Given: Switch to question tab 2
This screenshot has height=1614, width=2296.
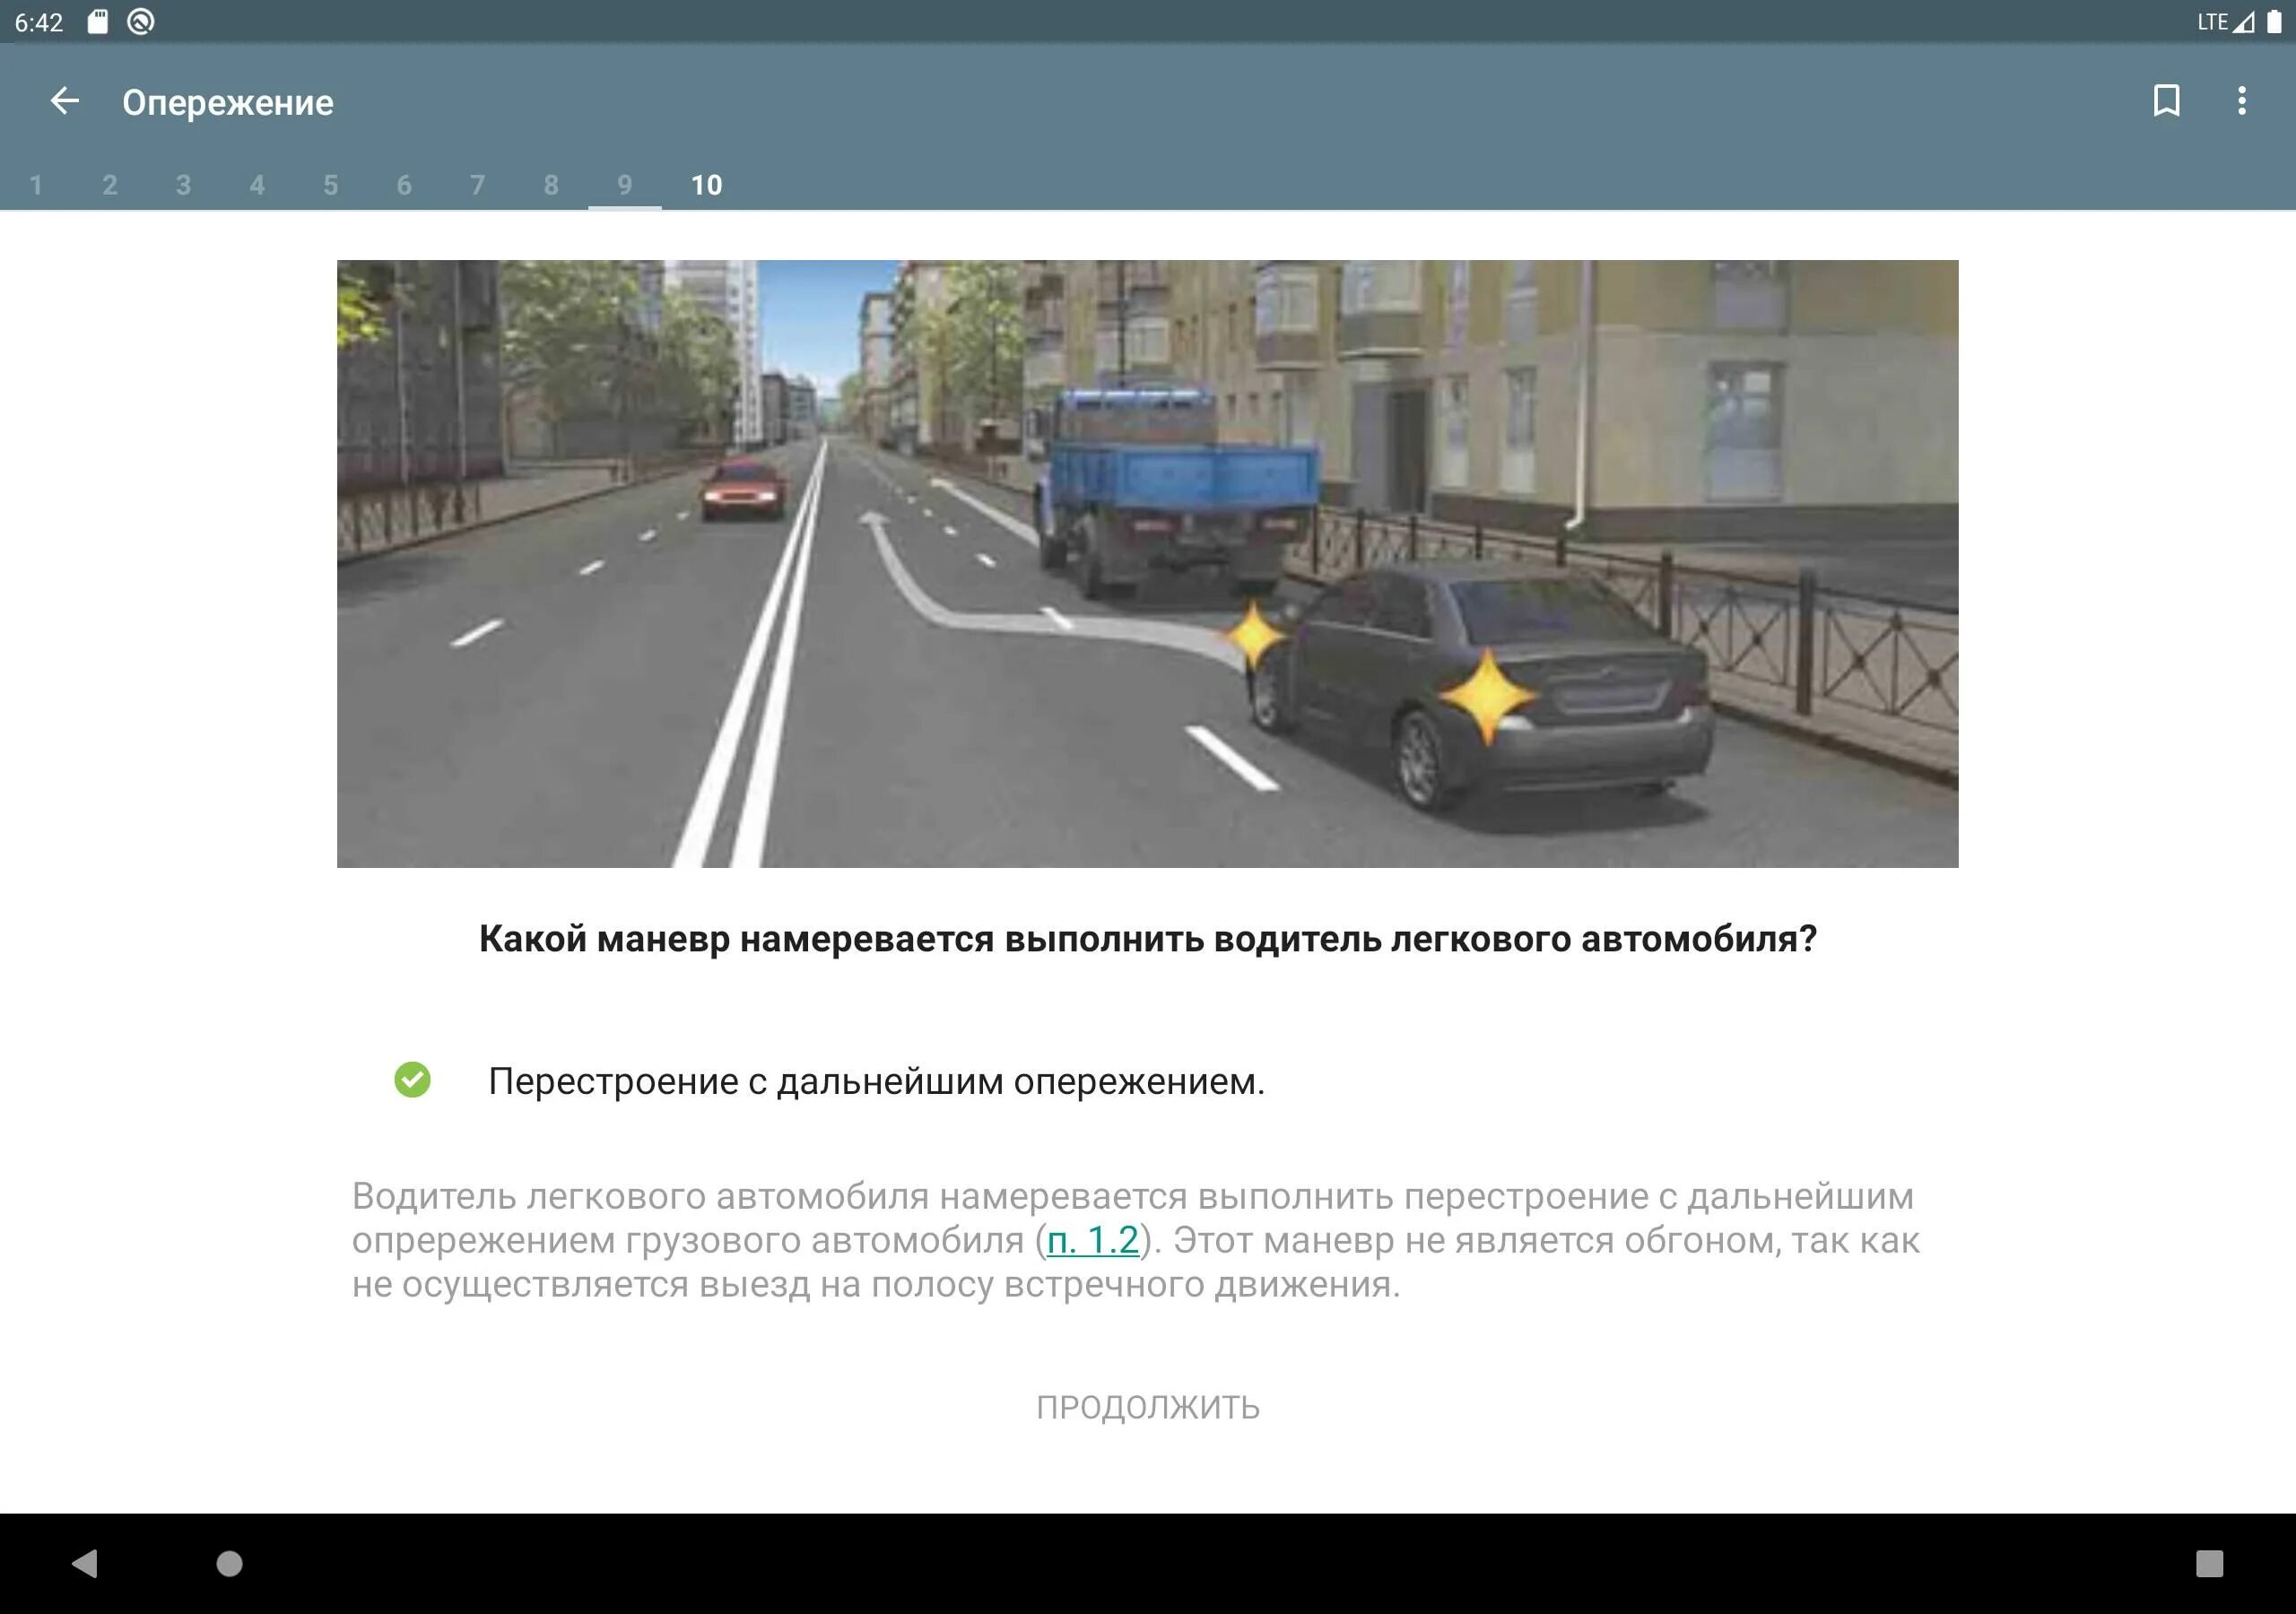Looking at the screenshot, I should click(x=110, y=185).
